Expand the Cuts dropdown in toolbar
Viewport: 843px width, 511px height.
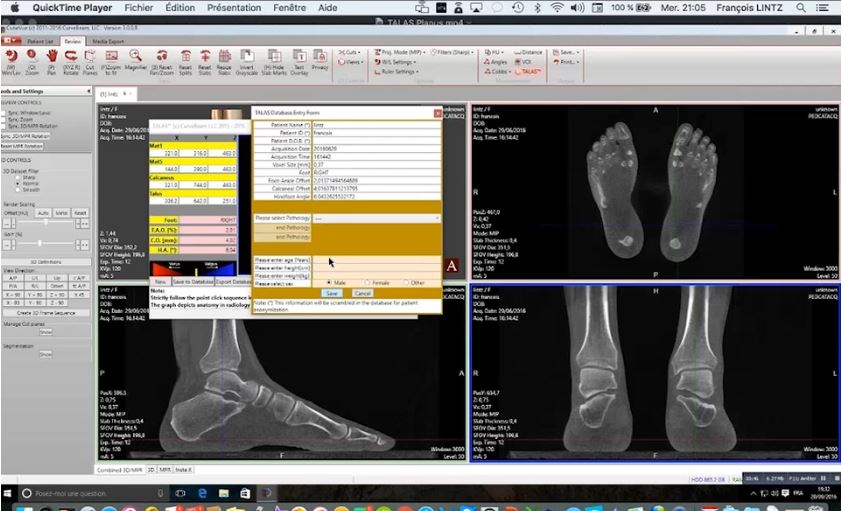coord(351,51)
